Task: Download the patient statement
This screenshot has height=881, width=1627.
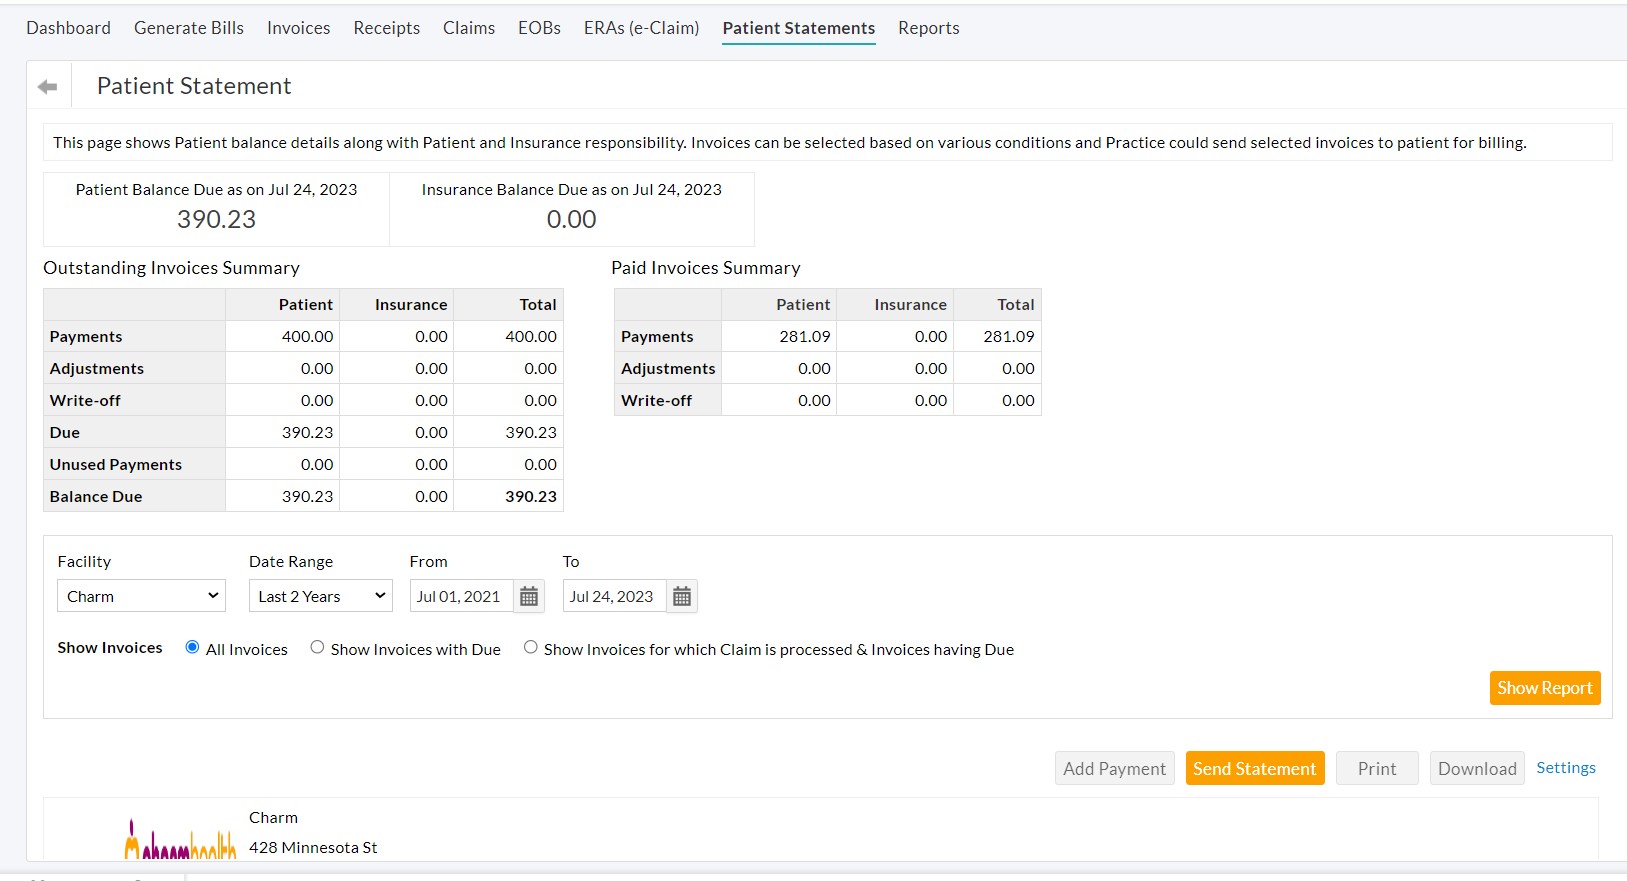Action: coord(1476,768)
